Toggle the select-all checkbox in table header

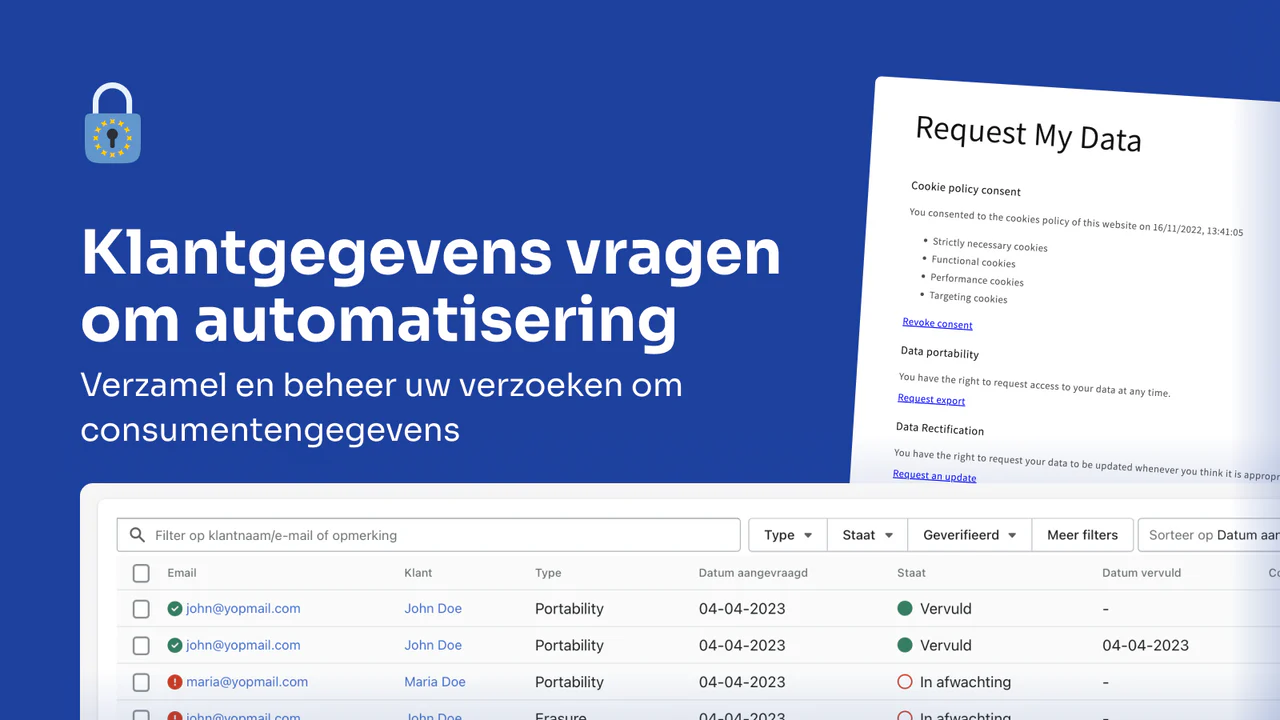click(x=141, y=573)
